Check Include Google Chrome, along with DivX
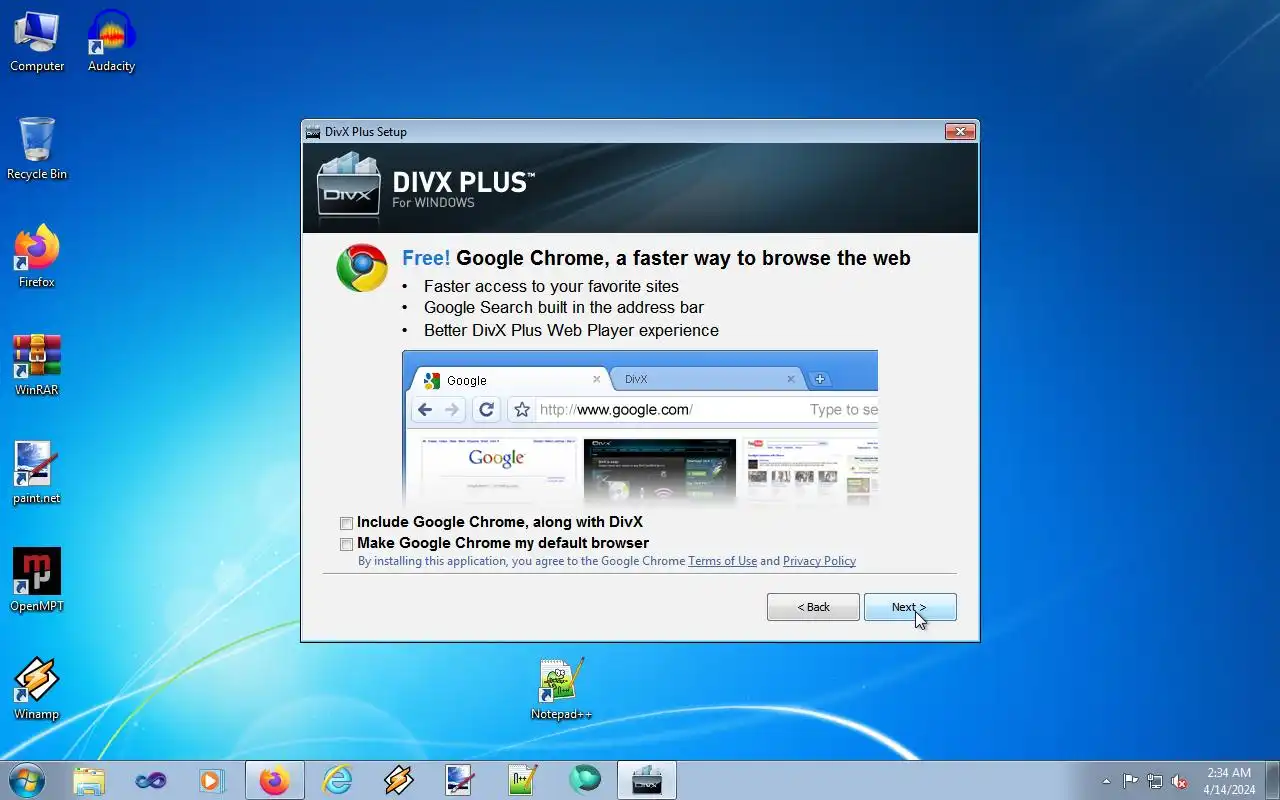The height and width of the screenshot is (800, 1280). coord(346,523)
